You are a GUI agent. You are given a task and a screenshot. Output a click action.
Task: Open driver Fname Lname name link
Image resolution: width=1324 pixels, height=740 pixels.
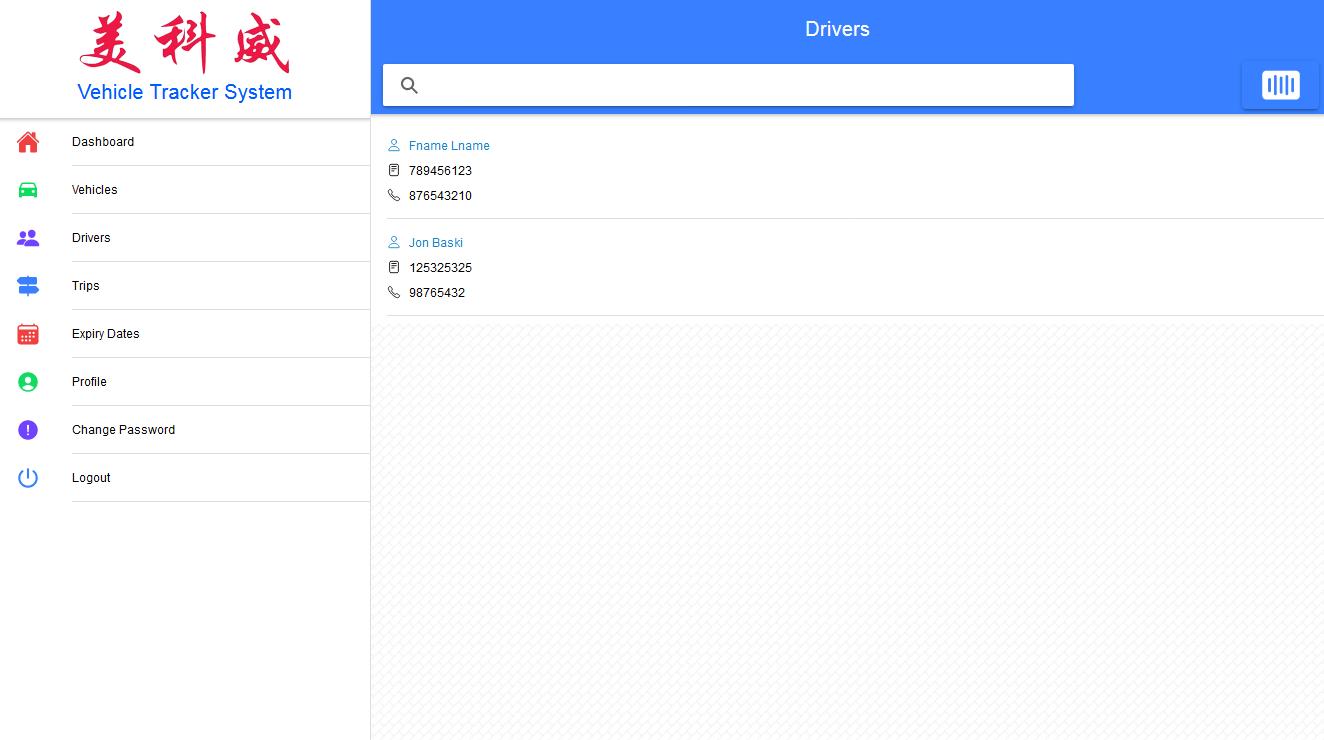pyautogui.click(x=449, y=146)
